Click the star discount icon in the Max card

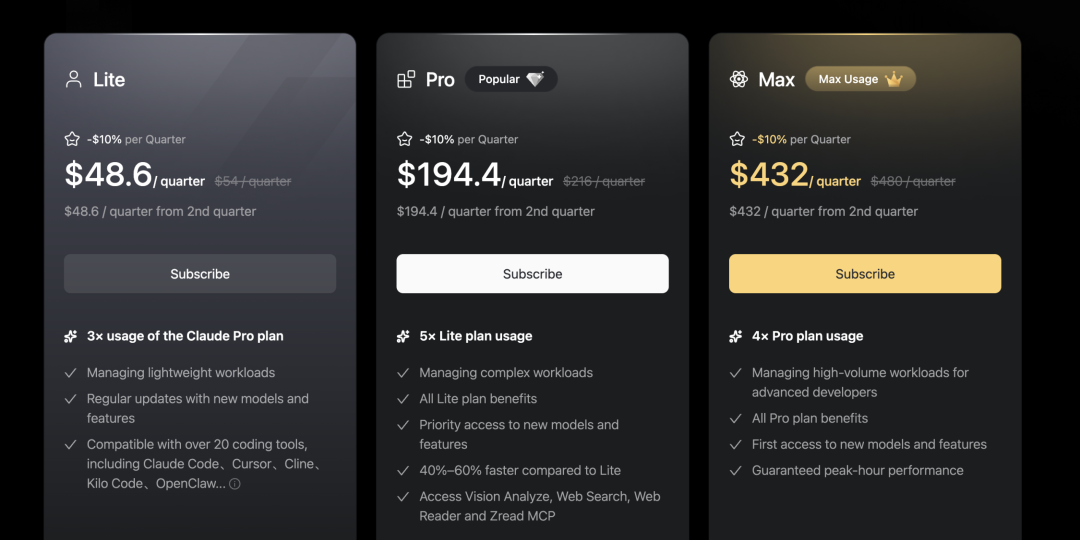737,139
